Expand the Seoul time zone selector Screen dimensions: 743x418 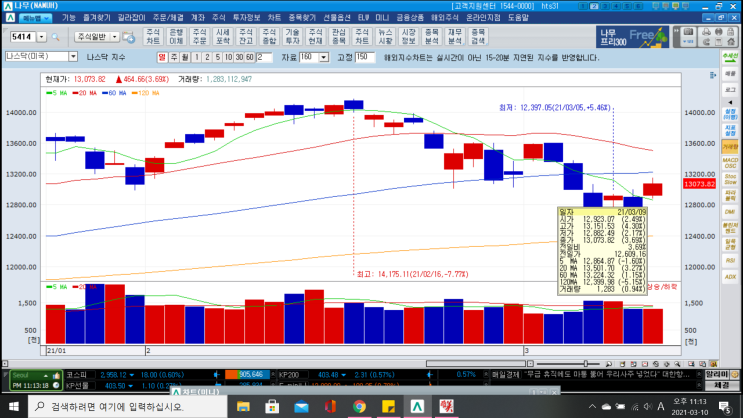45,375
